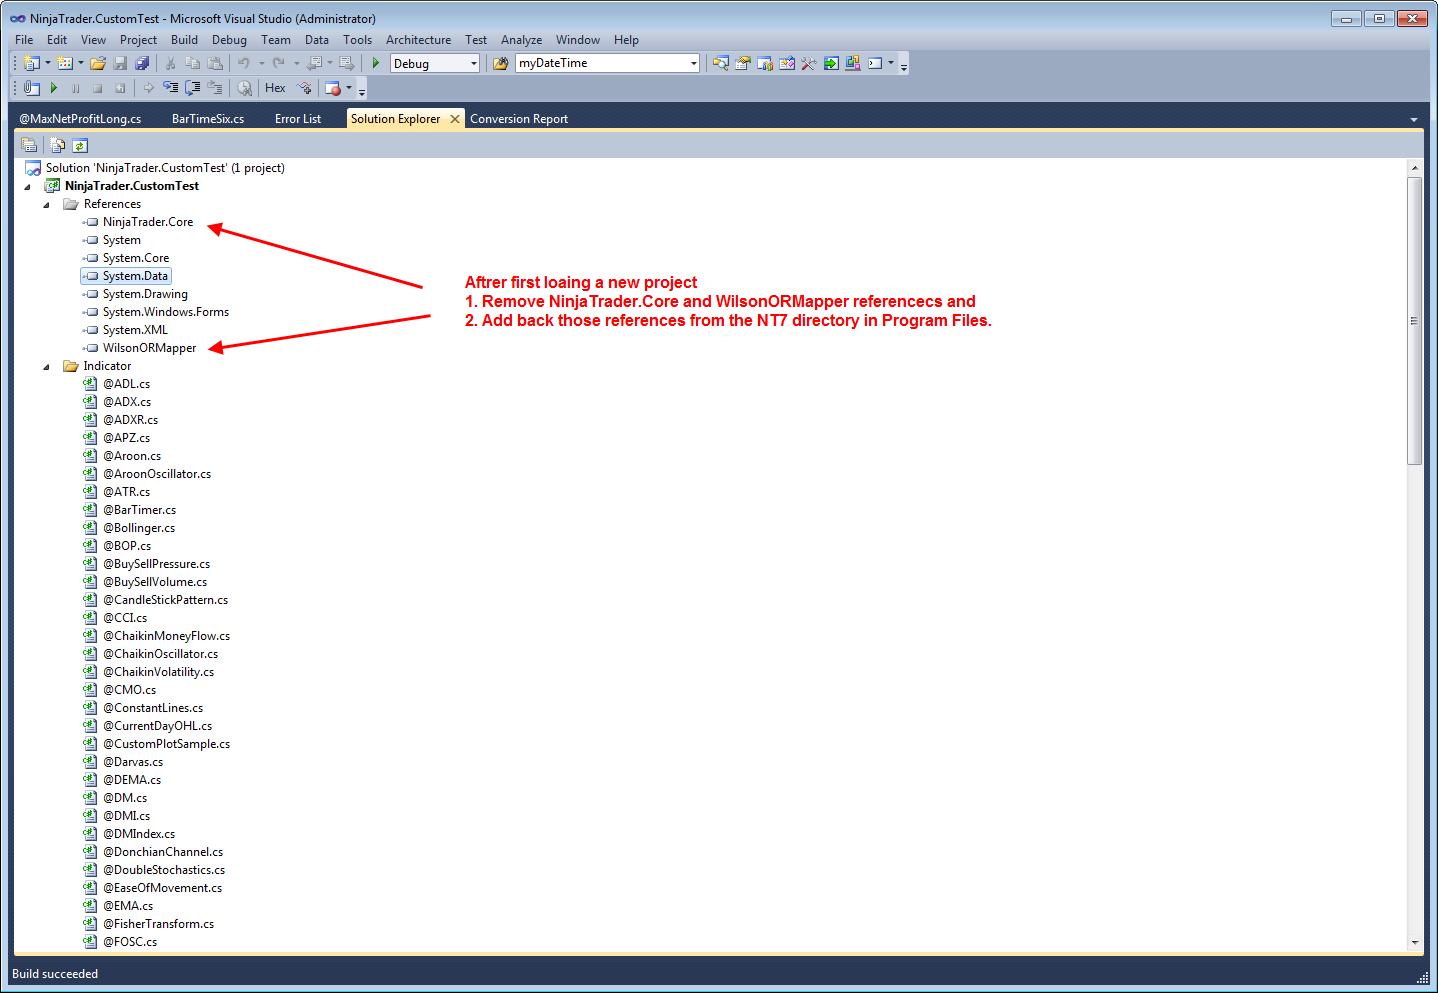The width and height of the screenshot is (1438, 993).
Task: Collapse the References folder
Action: 46,204
